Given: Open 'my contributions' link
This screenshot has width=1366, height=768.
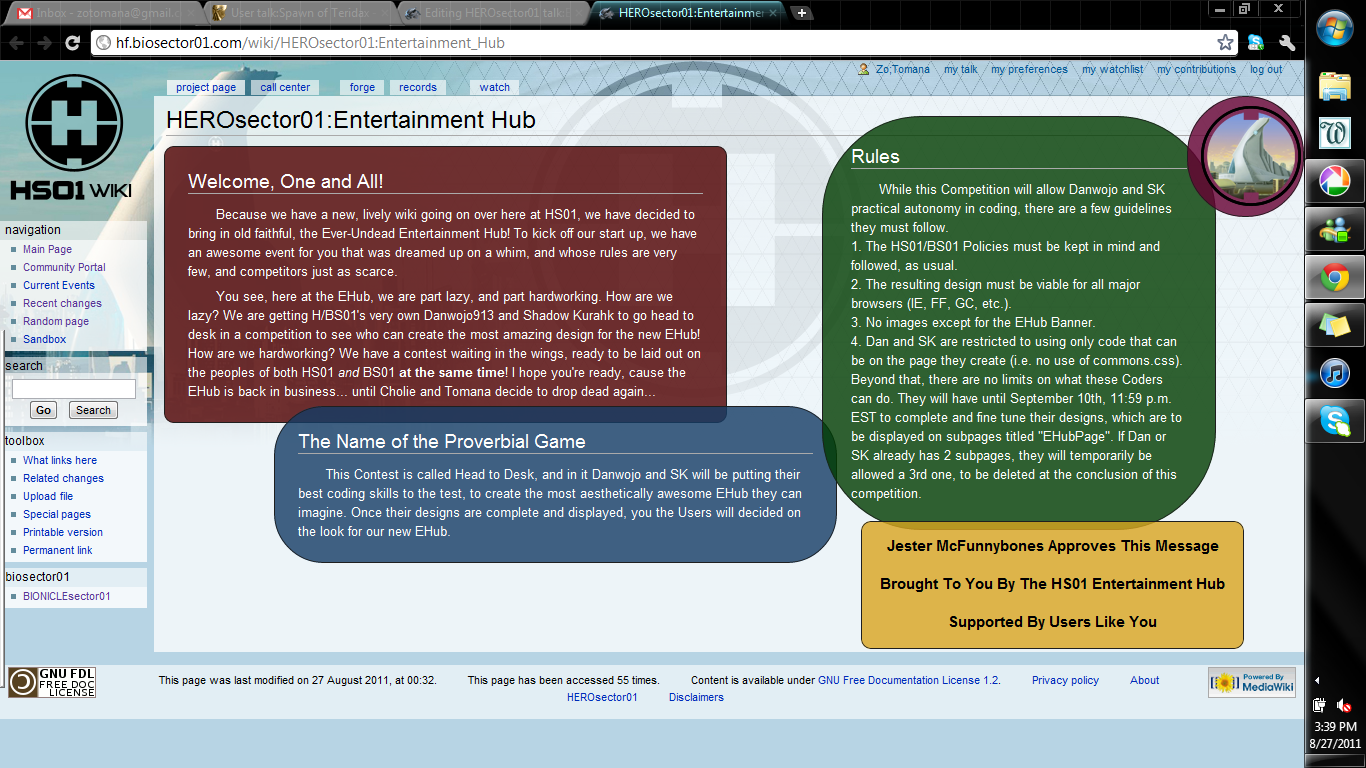Looking at the screenshot, I should click(x=1196, y=69).
